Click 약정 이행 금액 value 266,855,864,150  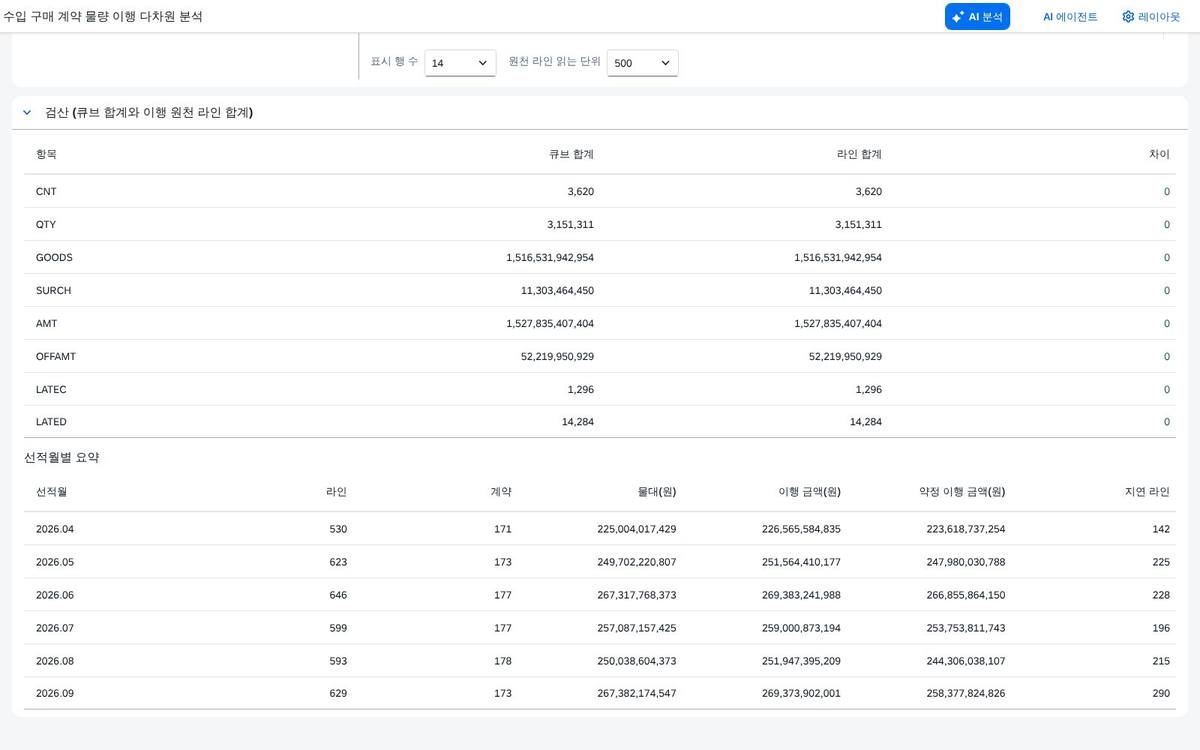964,594
